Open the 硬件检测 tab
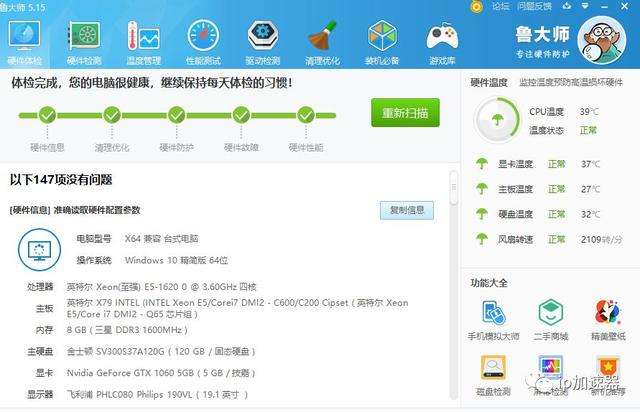640x412 pixels. pos(84,42)
